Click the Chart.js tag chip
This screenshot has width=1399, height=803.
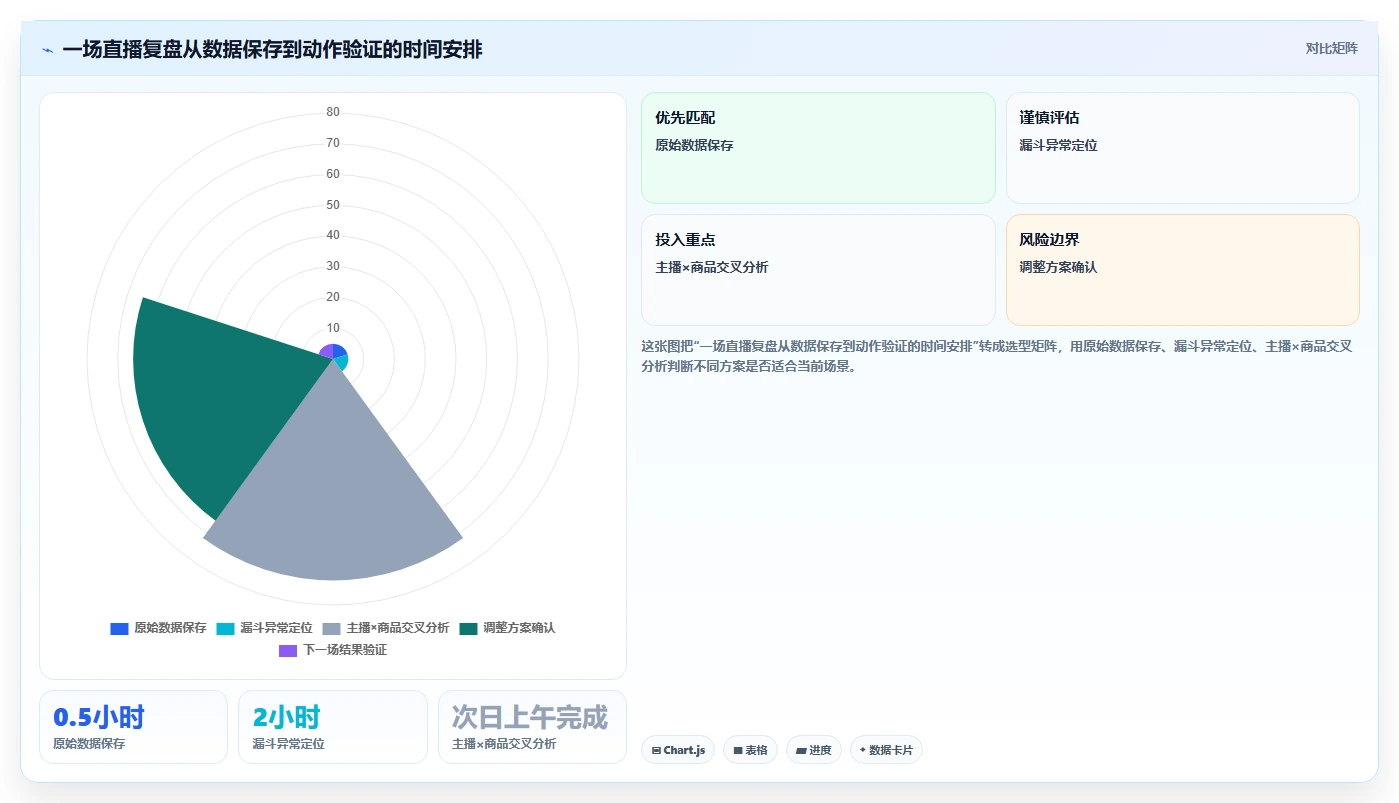click(x=678, y=750)
